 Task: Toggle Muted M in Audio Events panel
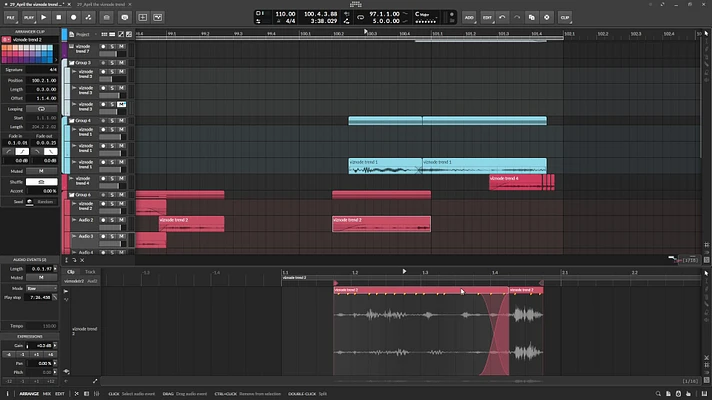point(41,277)
